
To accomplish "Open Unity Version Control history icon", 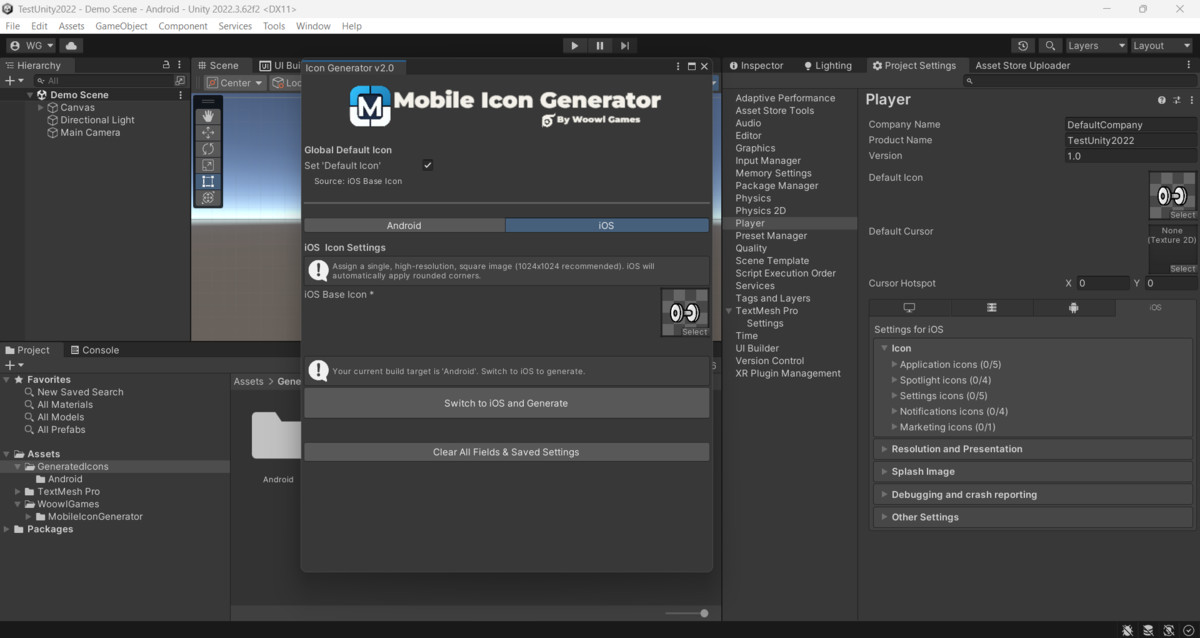I will (x=1021, y=45).
